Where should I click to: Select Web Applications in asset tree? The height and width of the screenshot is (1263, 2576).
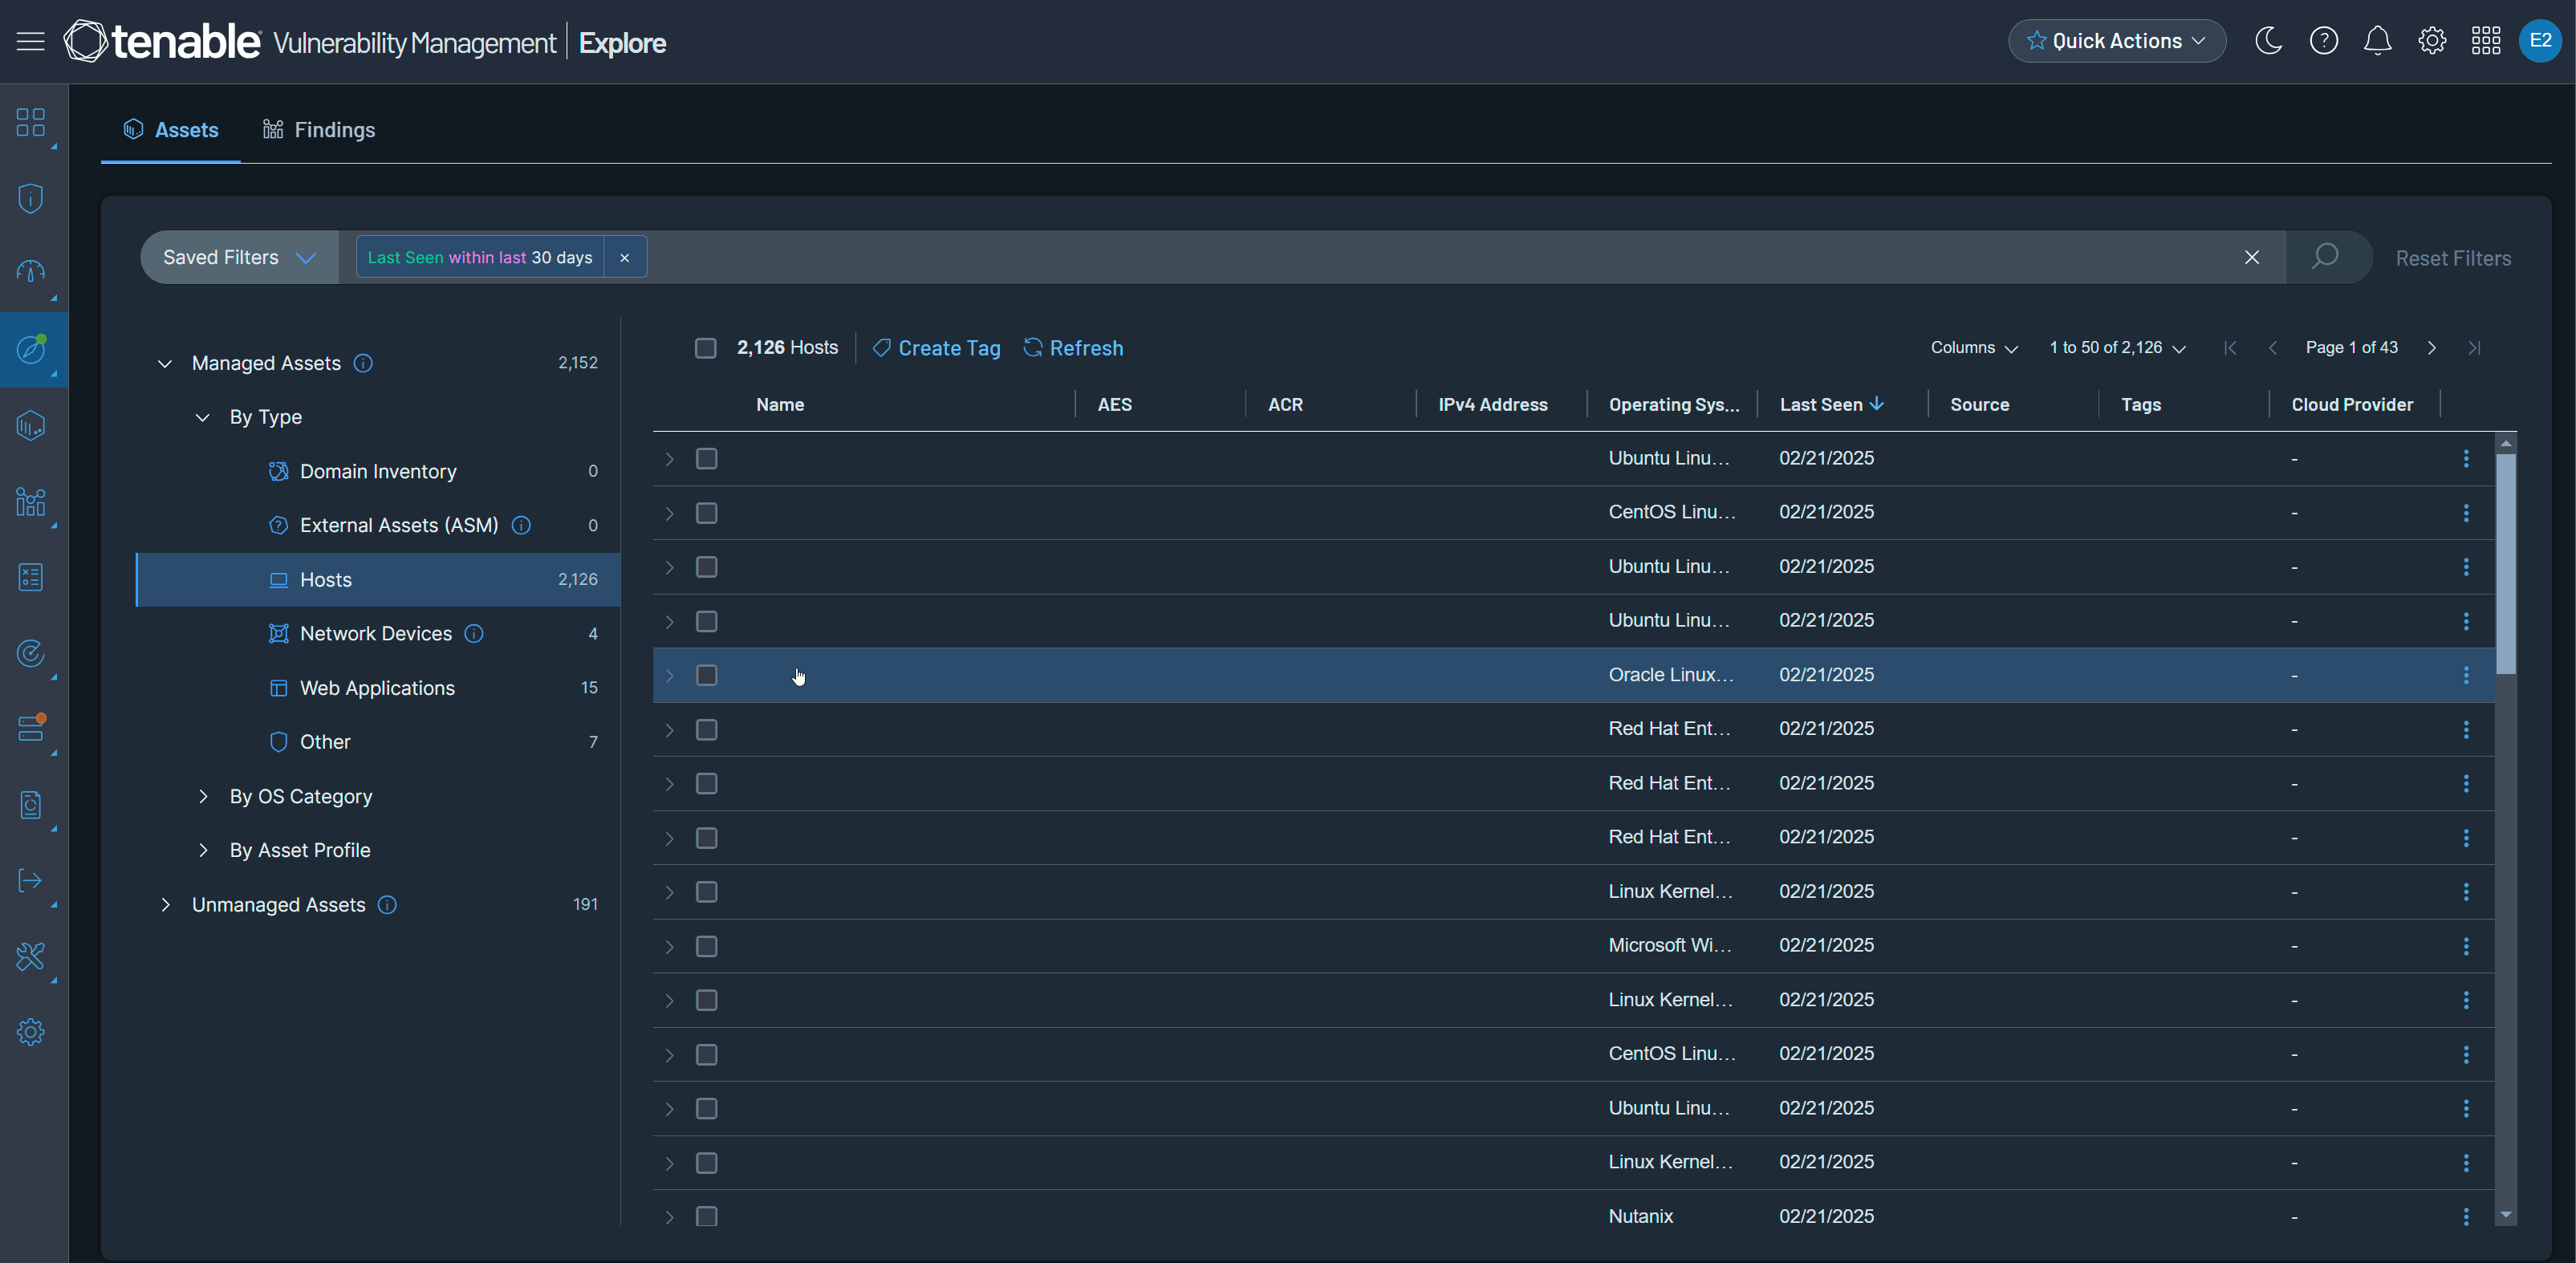[377, 688]
